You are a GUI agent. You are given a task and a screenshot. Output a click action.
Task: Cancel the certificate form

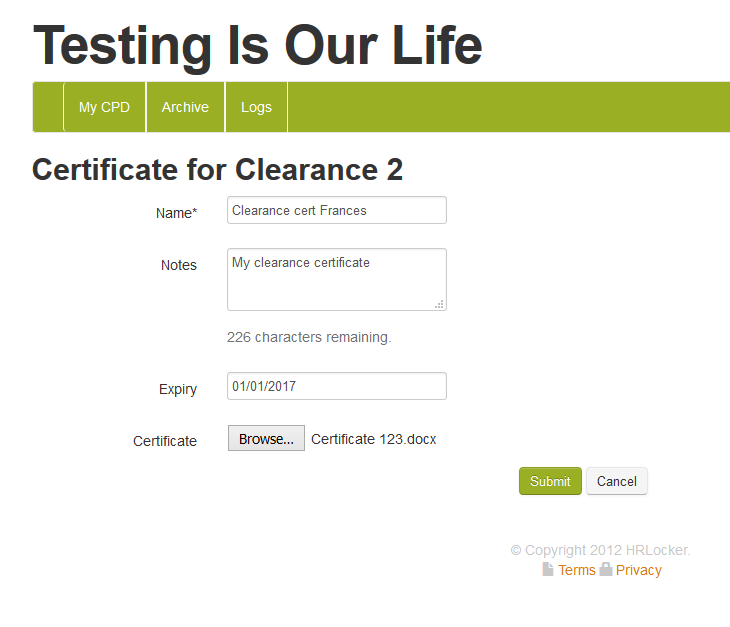617,481
